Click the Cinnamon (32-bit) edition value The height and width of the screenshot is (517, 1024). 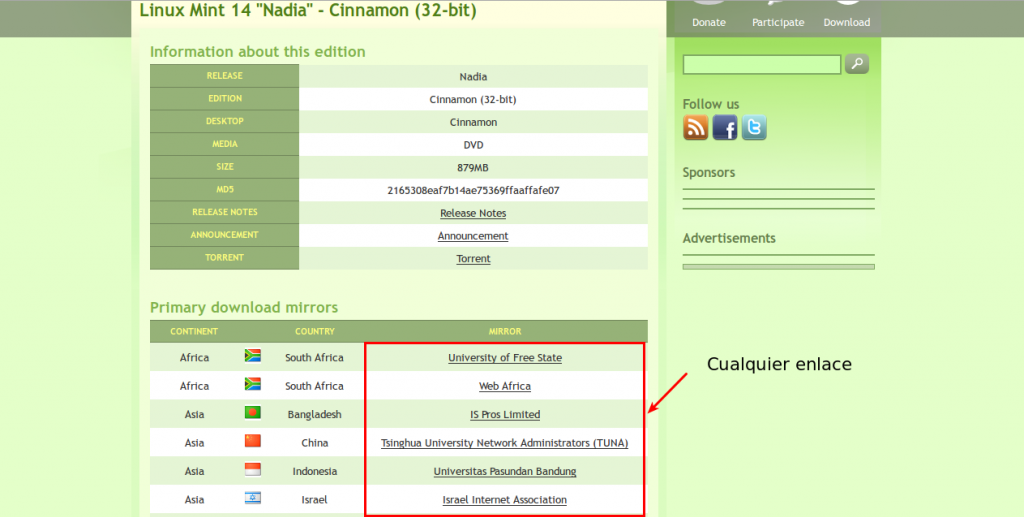(473, 99)
